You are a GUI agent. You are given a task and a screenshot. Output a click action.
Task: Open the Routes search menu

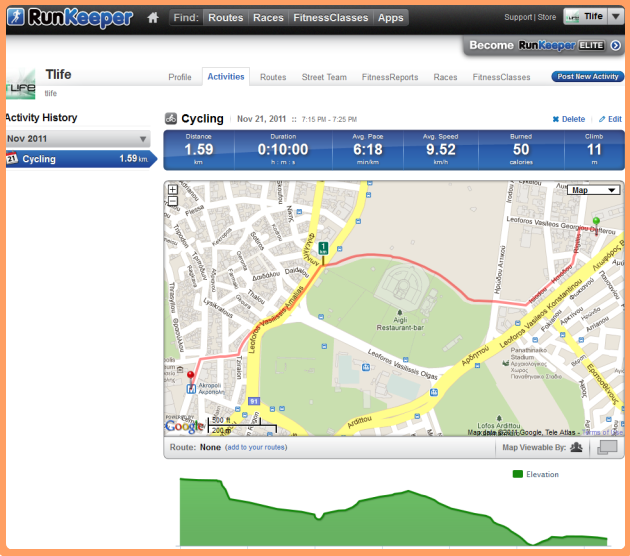click(225, 18)
